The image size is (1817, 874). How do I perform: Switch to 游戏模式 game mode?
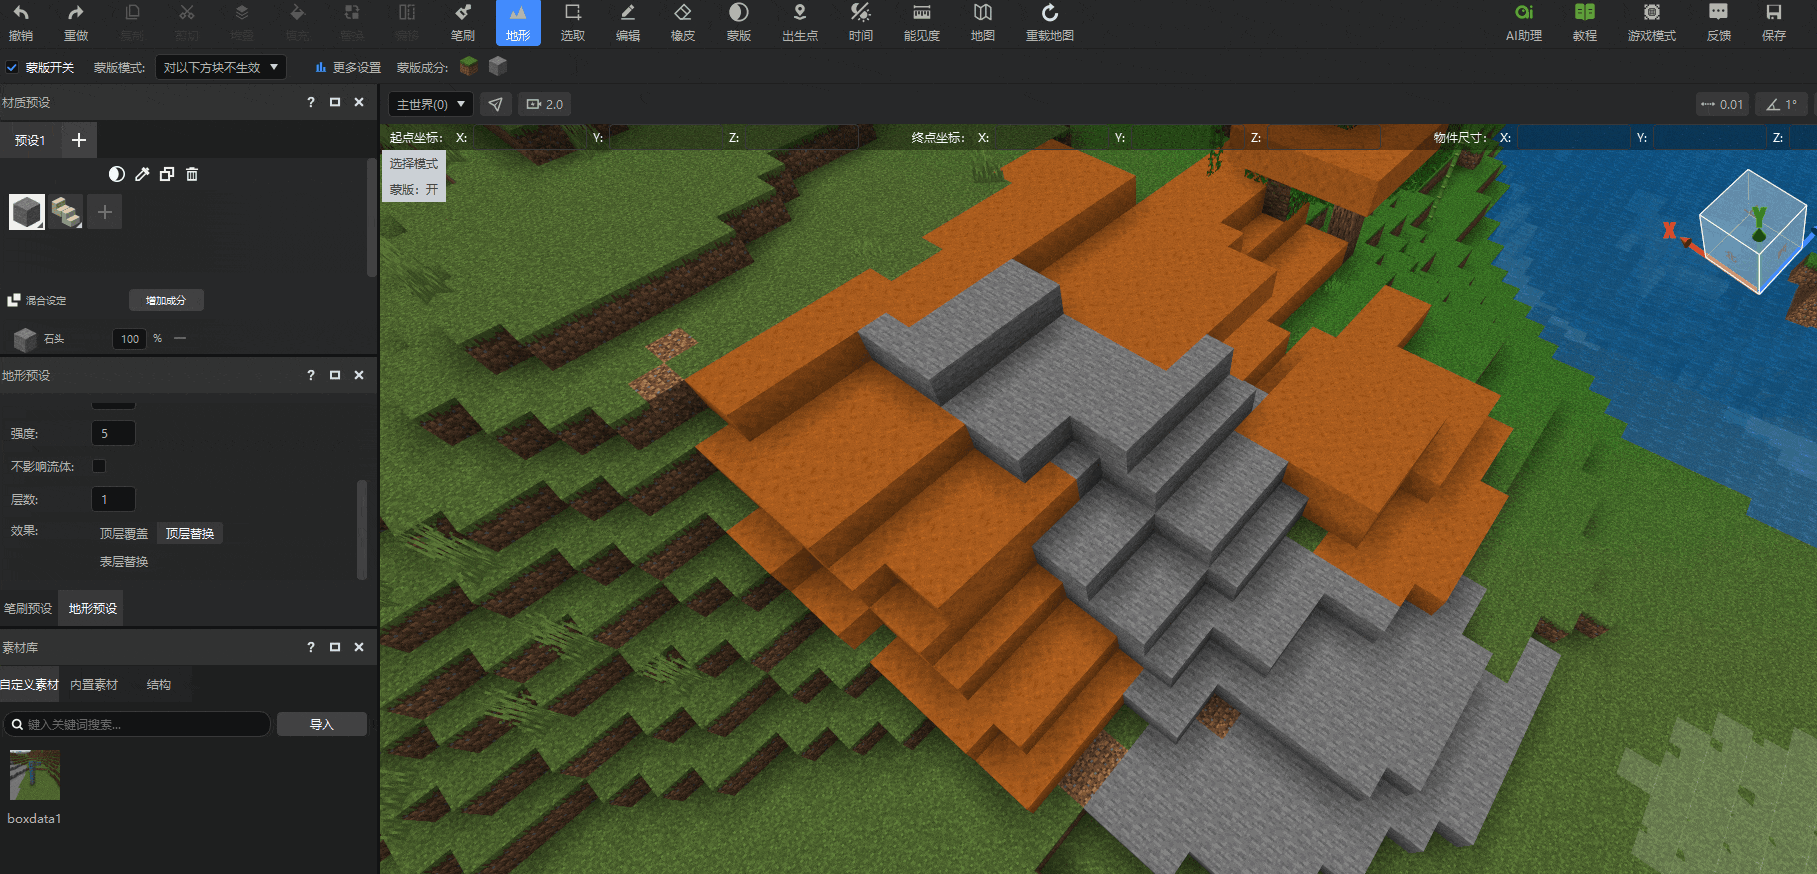click(1652, 23)
